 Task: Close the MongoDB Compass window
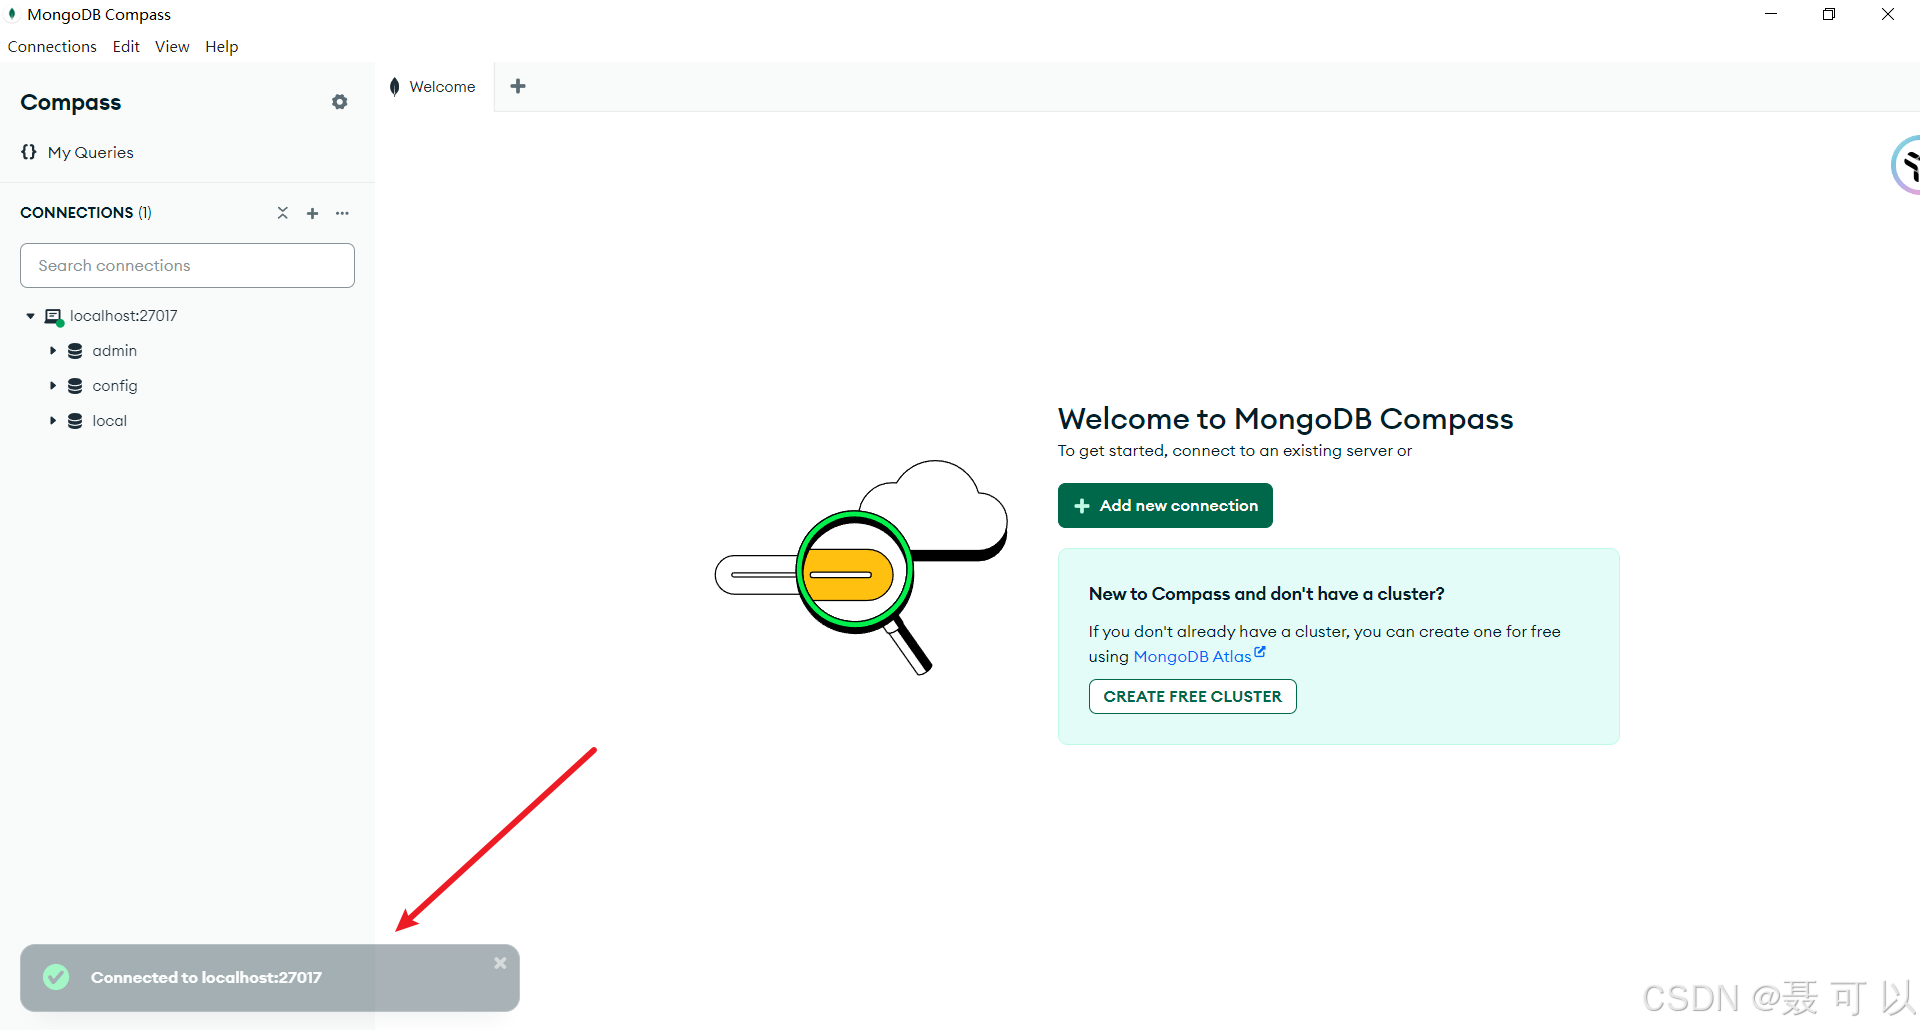1888,14
